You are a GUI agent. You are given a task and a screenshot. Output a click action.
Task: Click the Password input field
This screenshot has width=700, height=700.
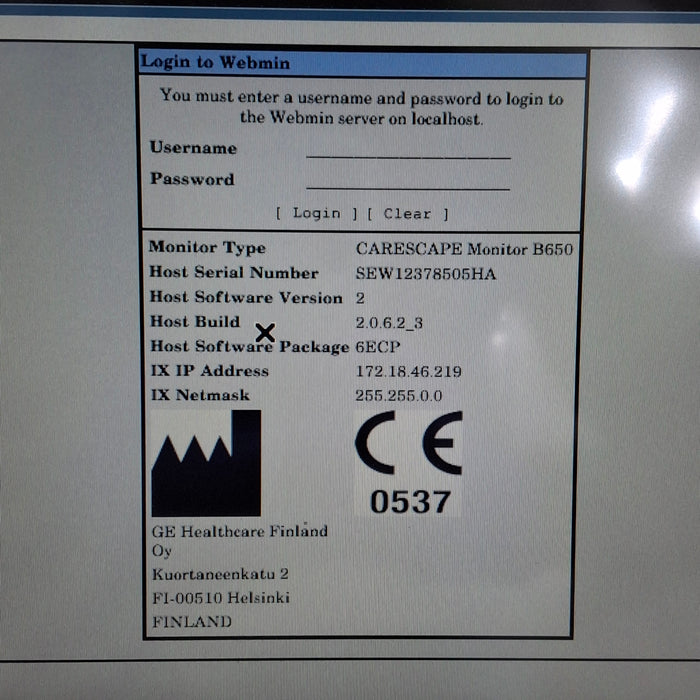click(408, 181)
